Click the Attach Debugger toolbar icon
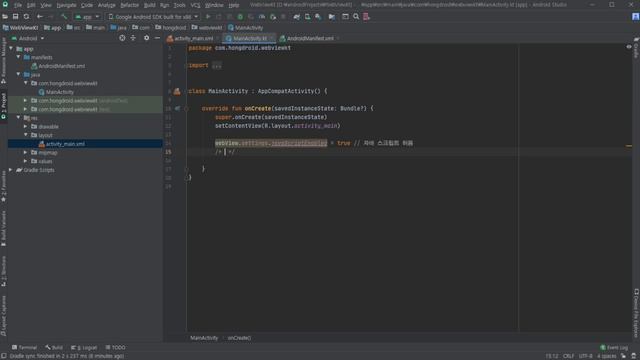The image size is (640, 360). pyautogui.click(x=273, y=17)
